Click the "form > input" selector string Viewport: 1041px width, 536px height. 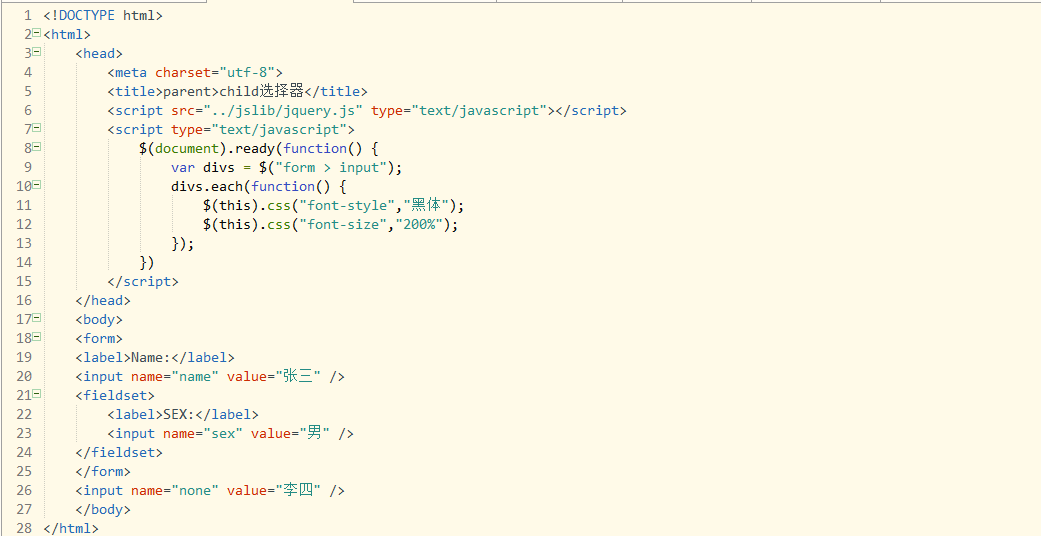coord(331,167)
